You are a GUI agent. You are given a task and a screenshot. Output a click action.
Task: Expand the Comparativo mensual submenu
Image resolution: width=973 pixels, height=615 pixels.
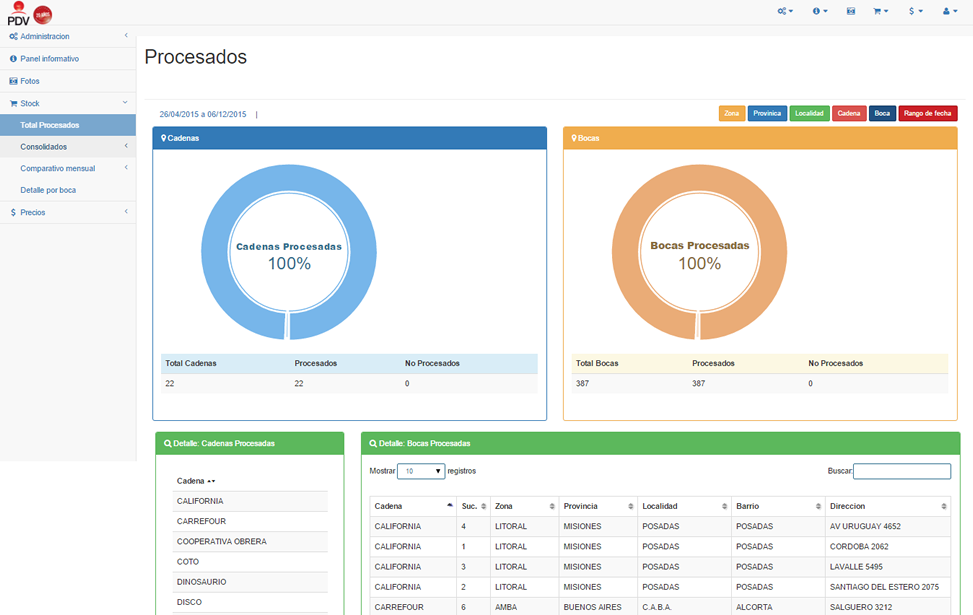click(x=68, y=169)
